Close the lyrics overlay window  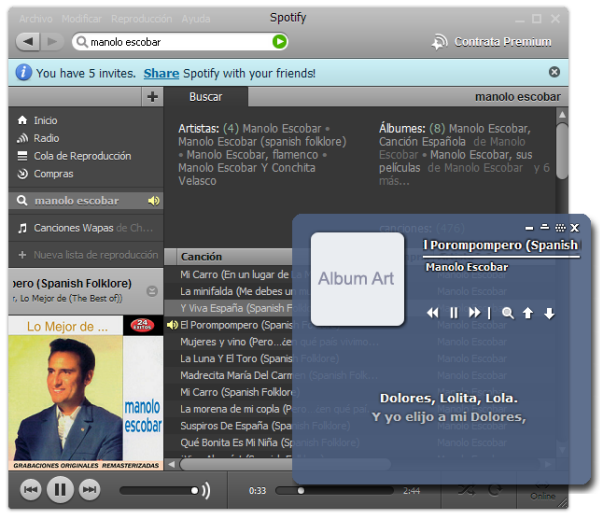pos(574,228)
